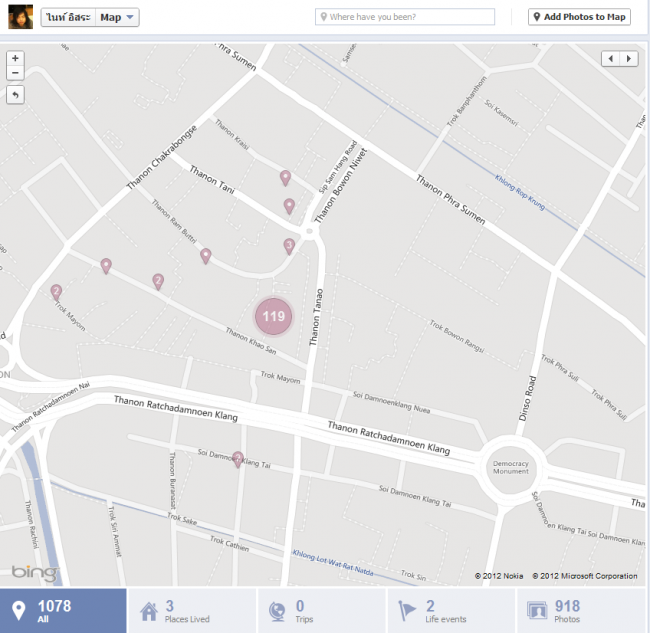Click the Democracy Monument label
This screenshot has height=633, width=650.
pos(511,468)
